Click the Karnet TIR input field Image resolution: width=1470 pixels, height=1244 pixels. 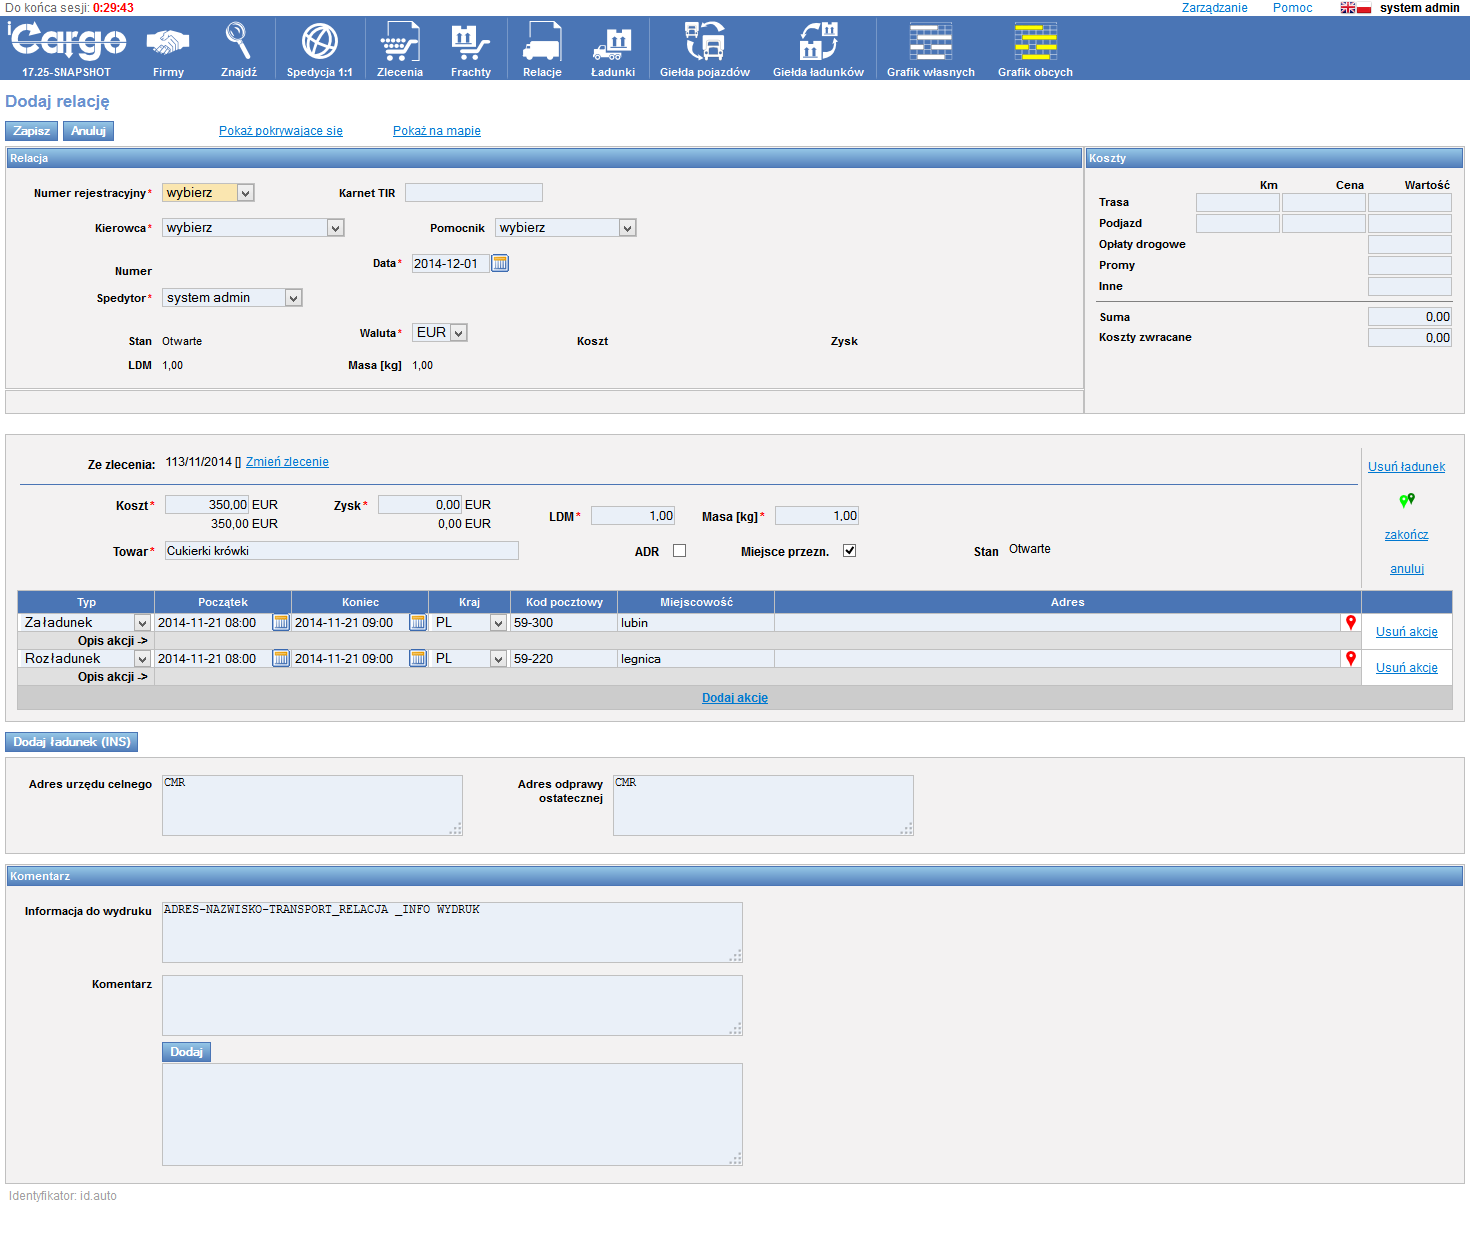(x=474, y=193)
